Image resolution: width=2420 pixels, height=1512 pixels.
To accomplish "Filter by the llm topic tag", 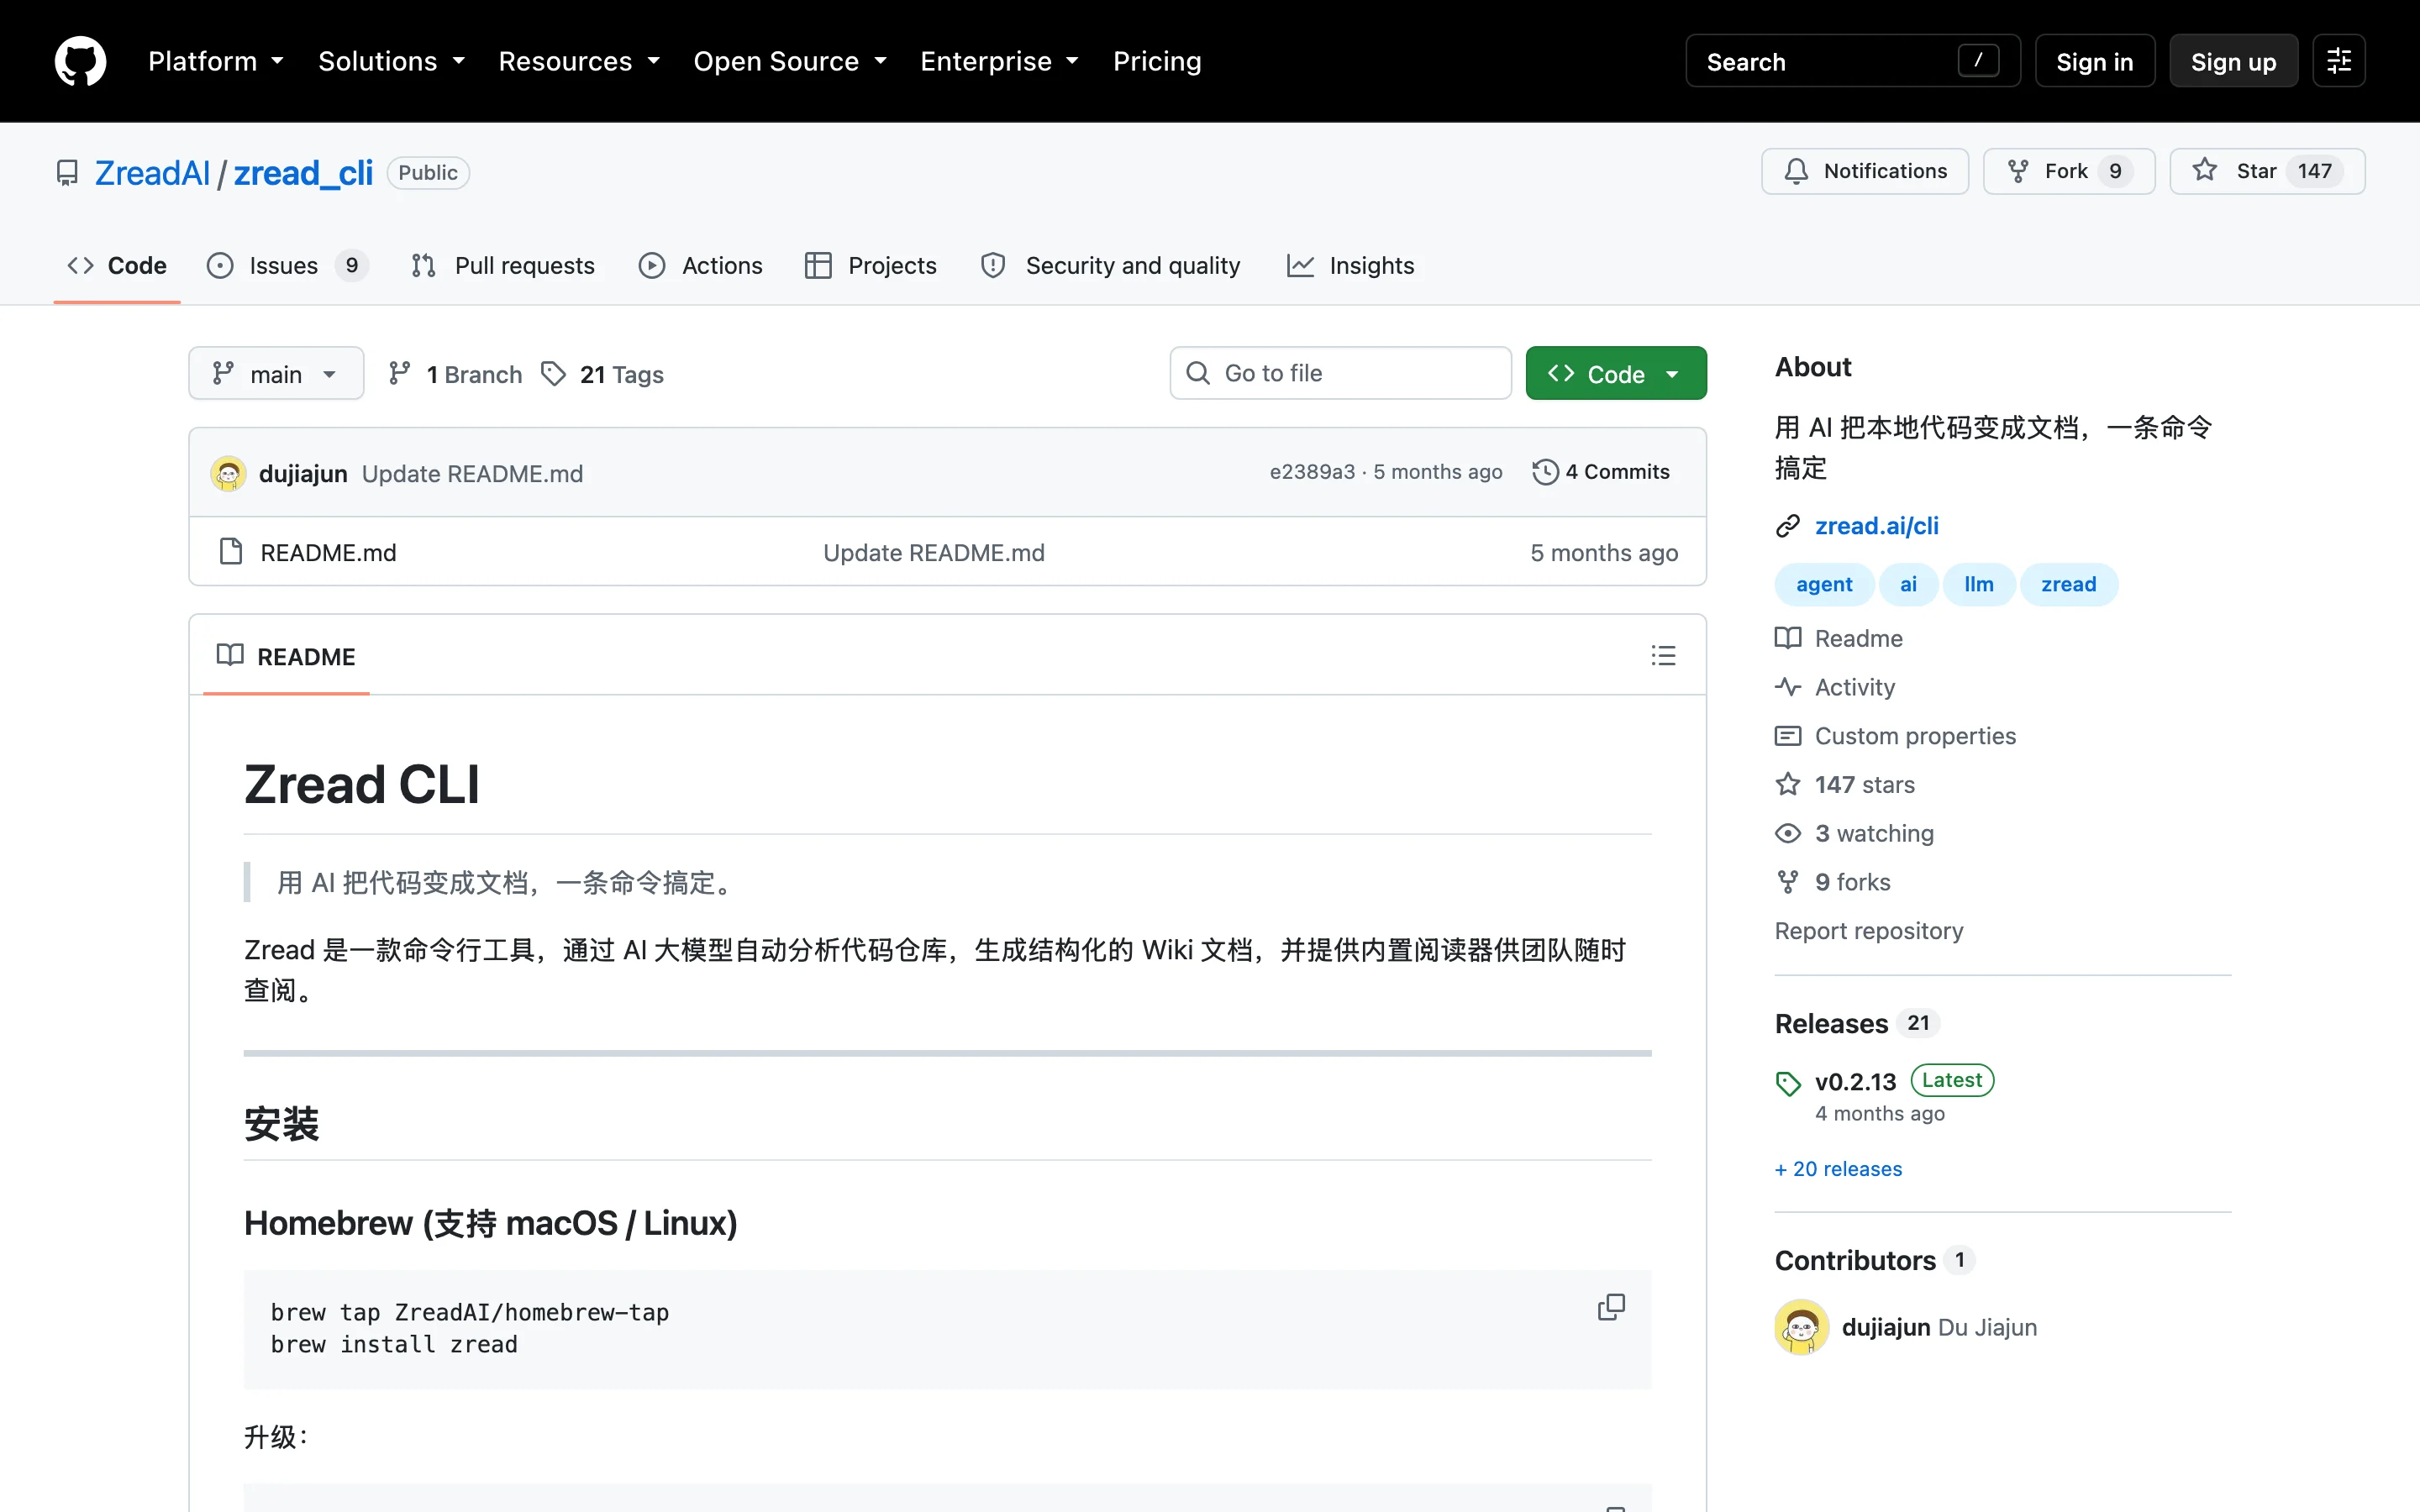I will (x=1978, y=584).
